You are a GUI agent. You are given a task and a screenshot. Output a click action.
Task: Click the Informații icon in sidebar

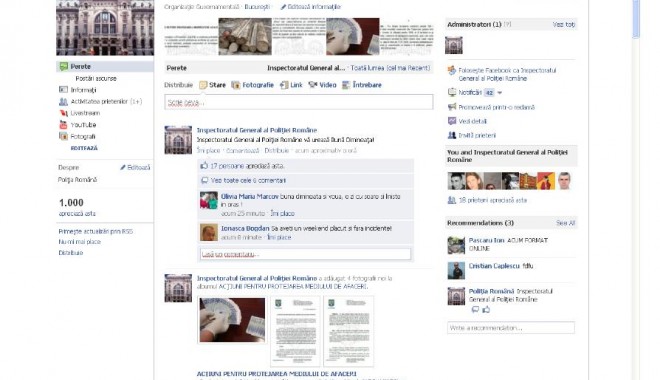click(x=63, y=90)
